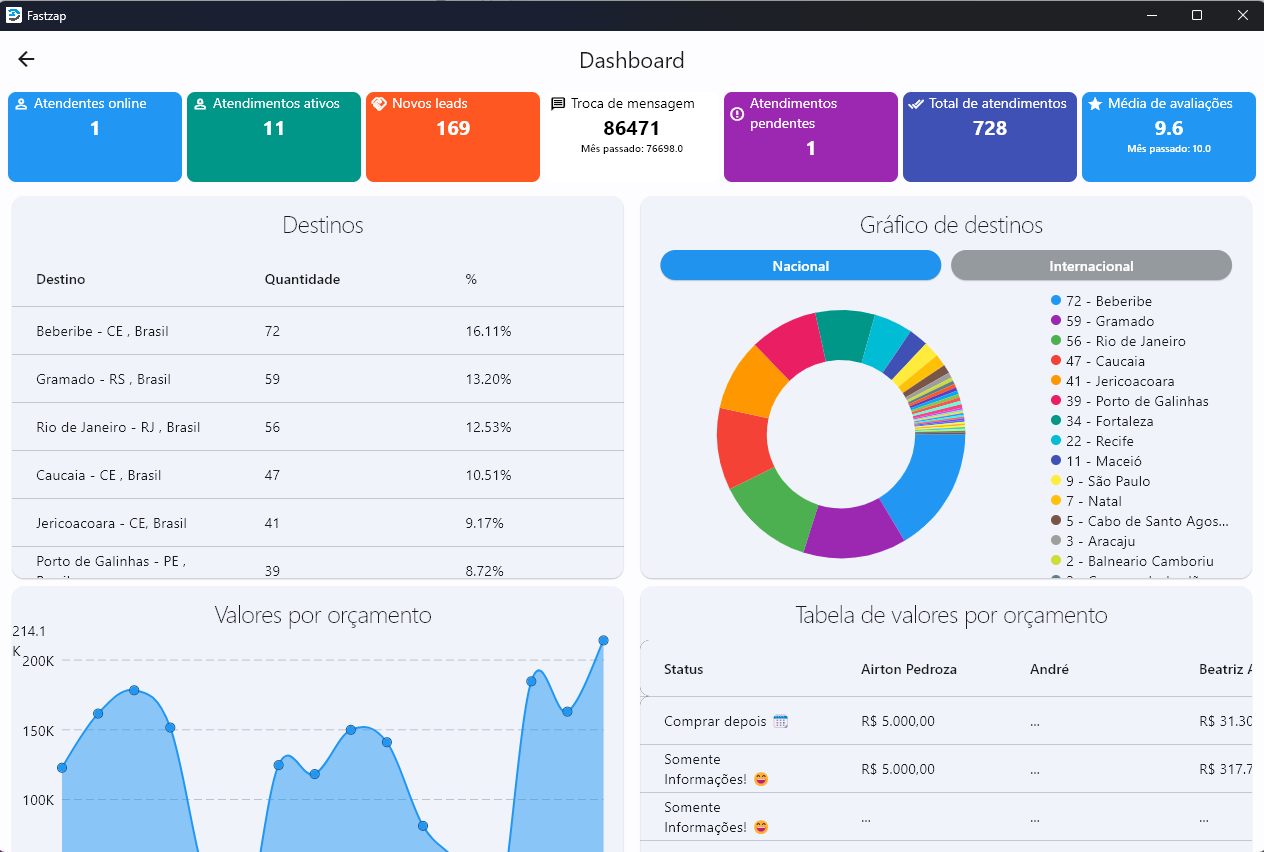Click the blue Beberibe legend dot
The width and height of the screenshot is (1264, 852).
[1056, 301]
